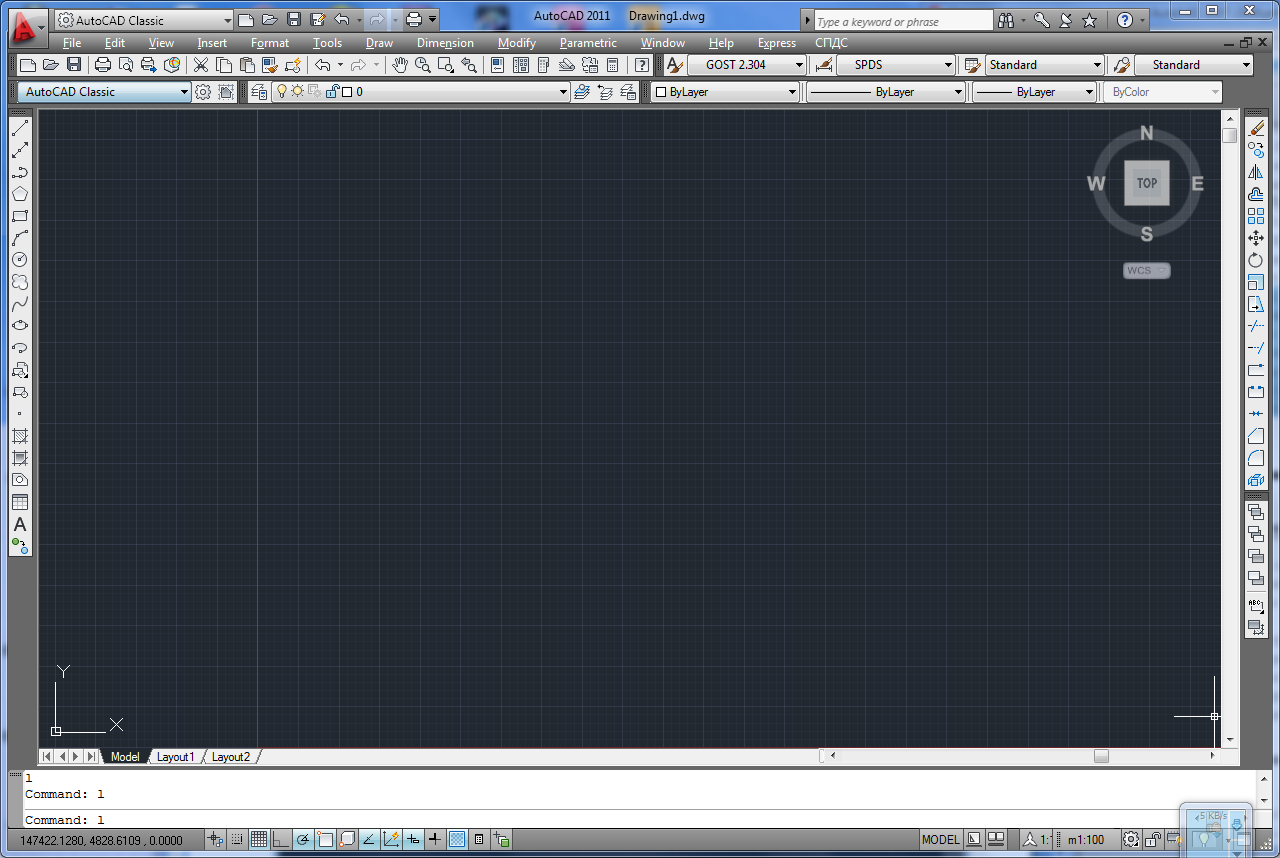Screen dimensions: 1280x858
Task: Open the Dimension menu
Action: click(445, 43)
